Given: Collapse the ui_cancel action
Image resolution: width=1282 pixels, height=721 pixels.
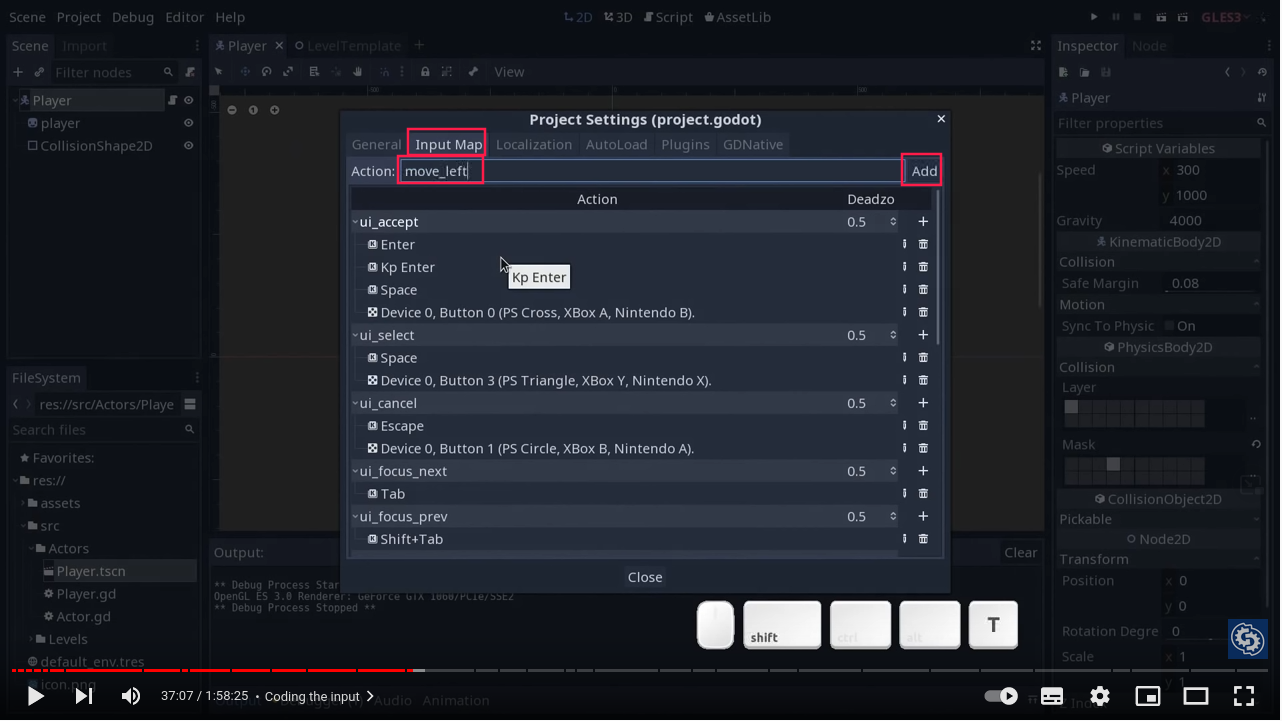Looking at the screenshot, I should coord(354,403).
